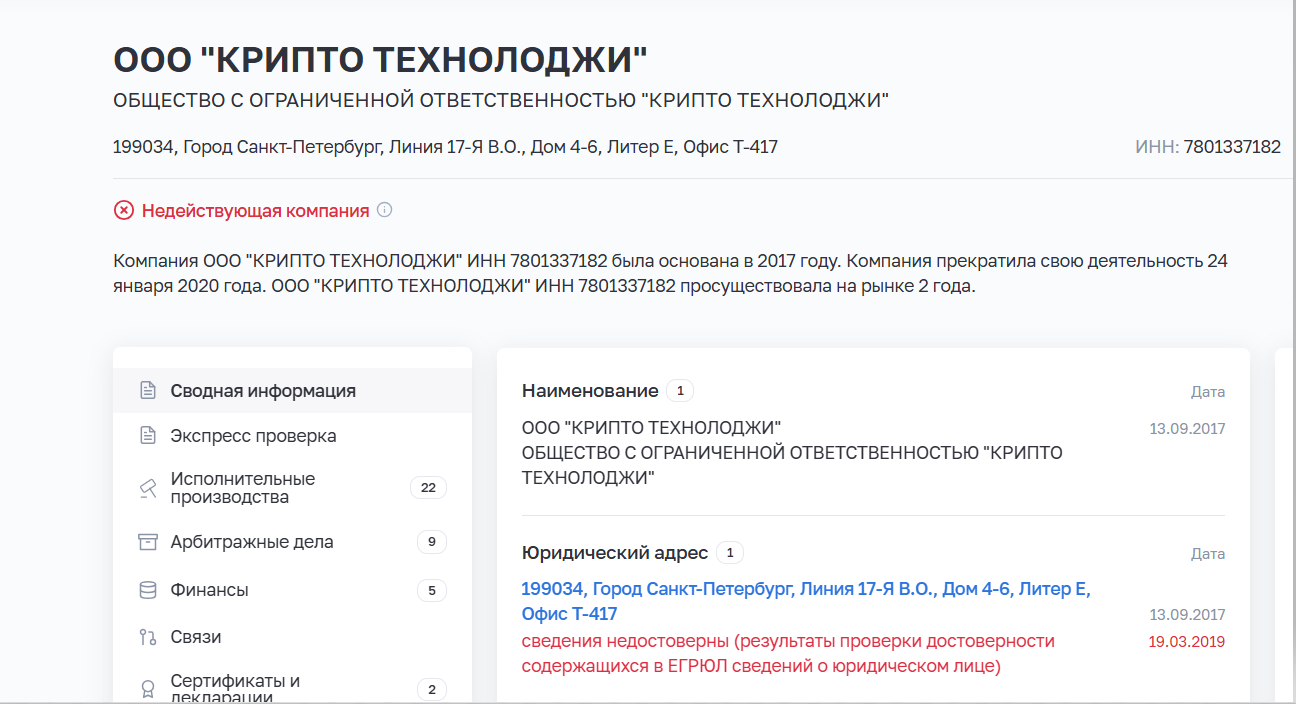Open the Экспресс проверка section

point(292,436)
